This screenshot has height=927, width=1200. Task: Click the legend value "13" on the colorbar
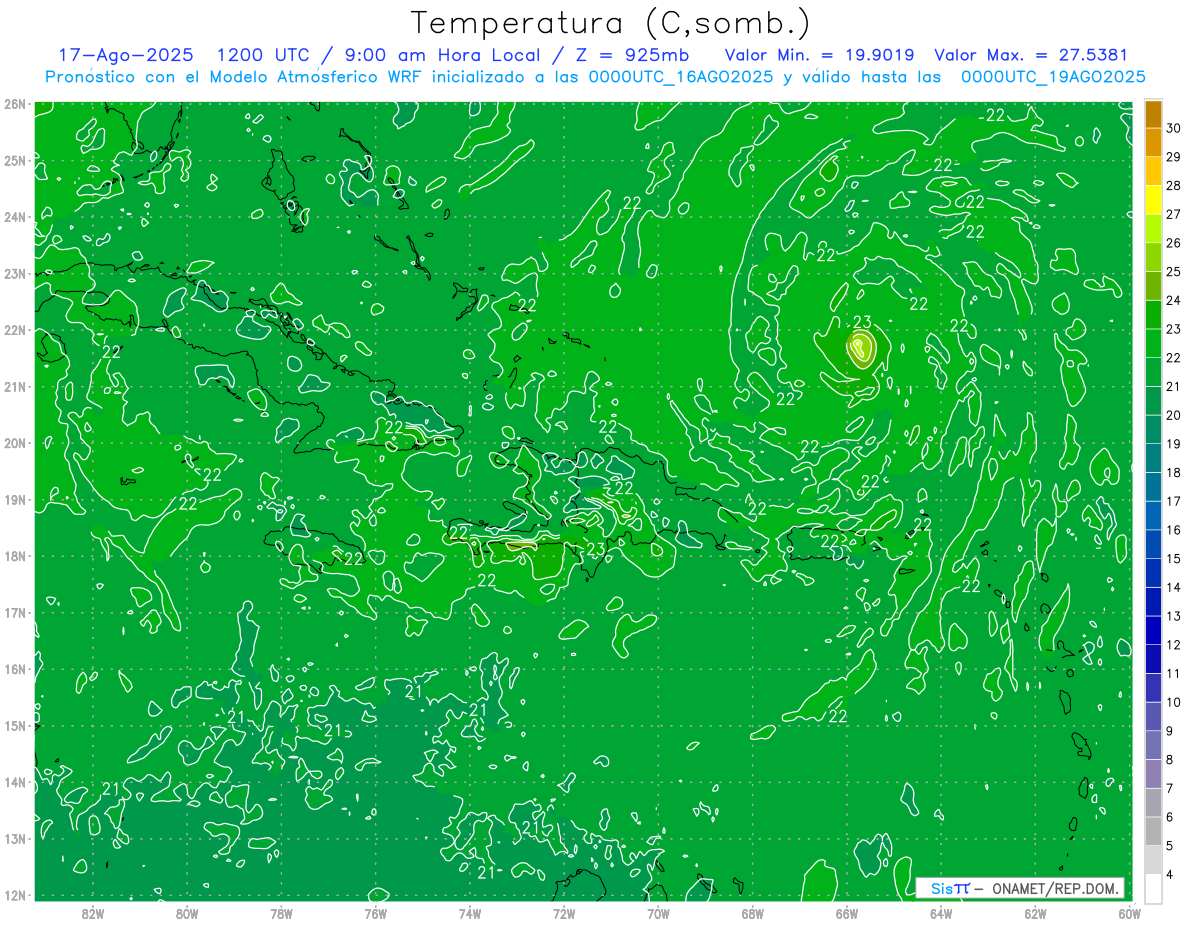[1174, 616]
